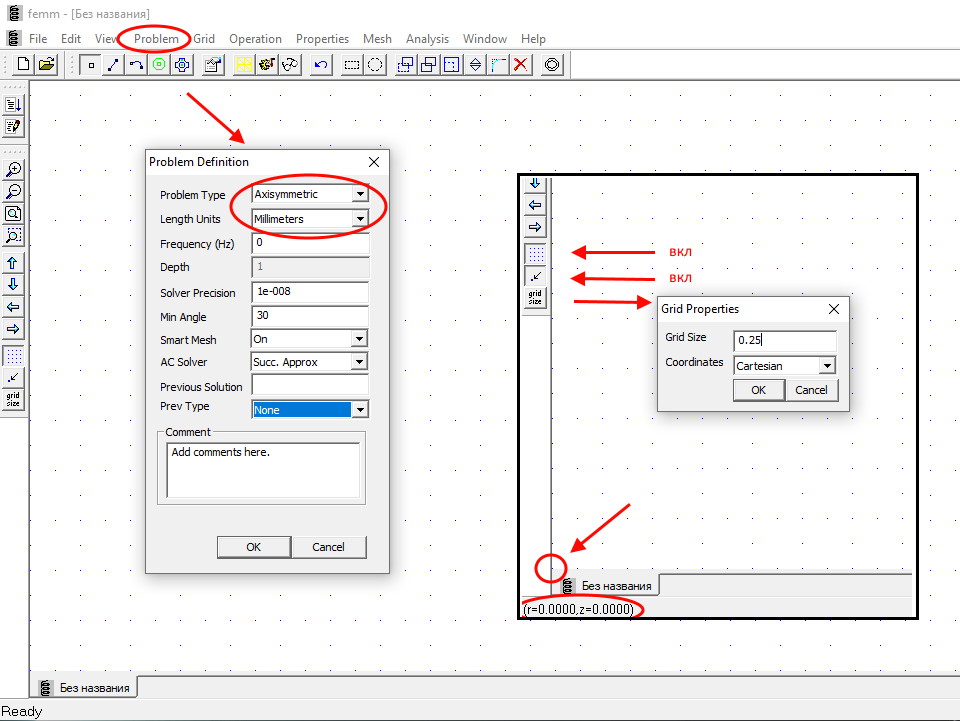960x721 pixels.
Task: Click the open boundary builder ring icon
Action: pyautogui.click(x=552, y=65)
